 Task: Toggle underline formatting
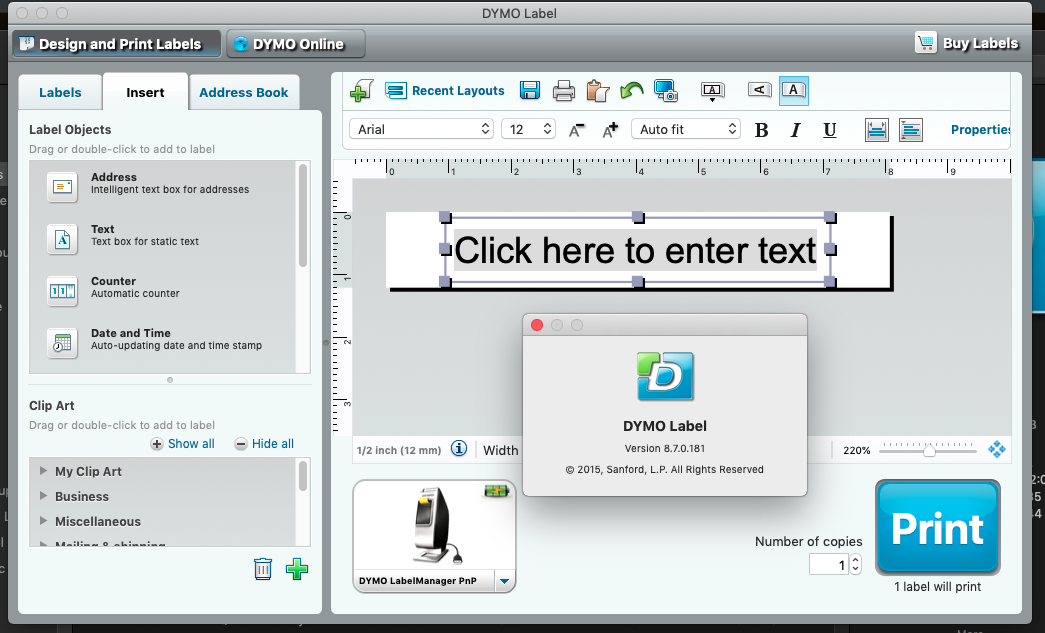pyautogui.click(x=830, y=130)
